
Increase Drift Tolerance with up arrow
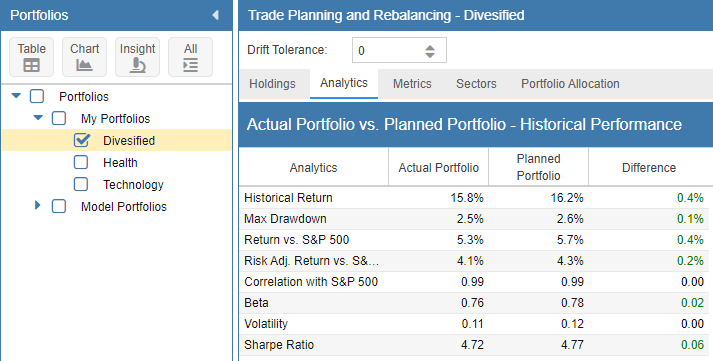coord(430,47)
